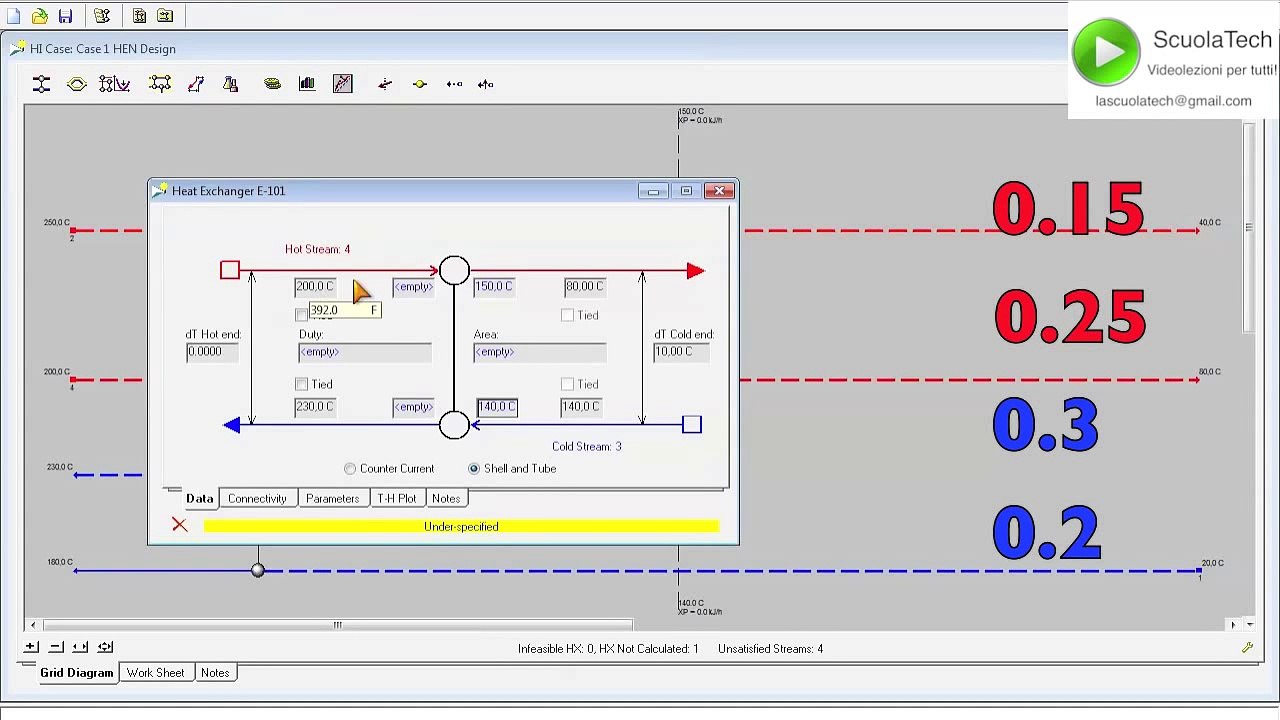Viewport: 1280px width, 720px height.
Task: Click the HI Case window title icon
Action: tap(18, 48)
